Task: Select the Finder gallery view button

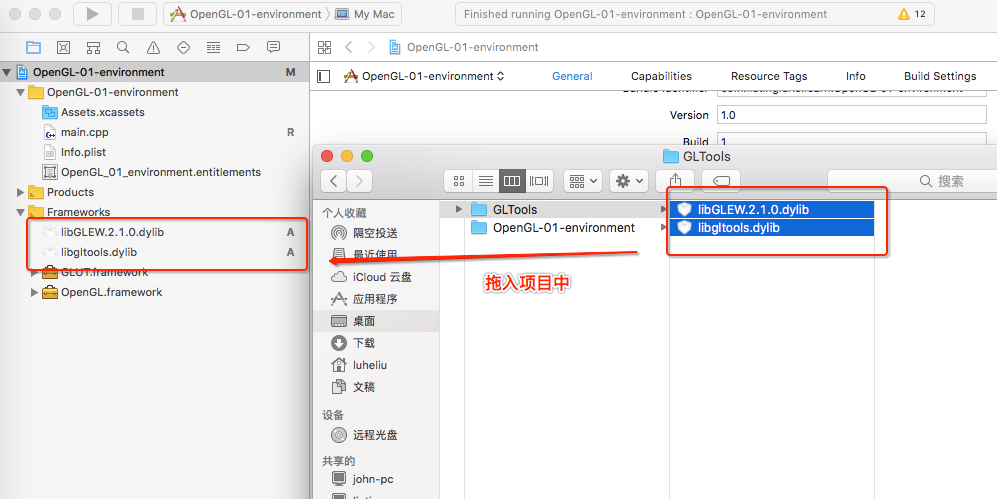Action: click(x=539, y=181)
